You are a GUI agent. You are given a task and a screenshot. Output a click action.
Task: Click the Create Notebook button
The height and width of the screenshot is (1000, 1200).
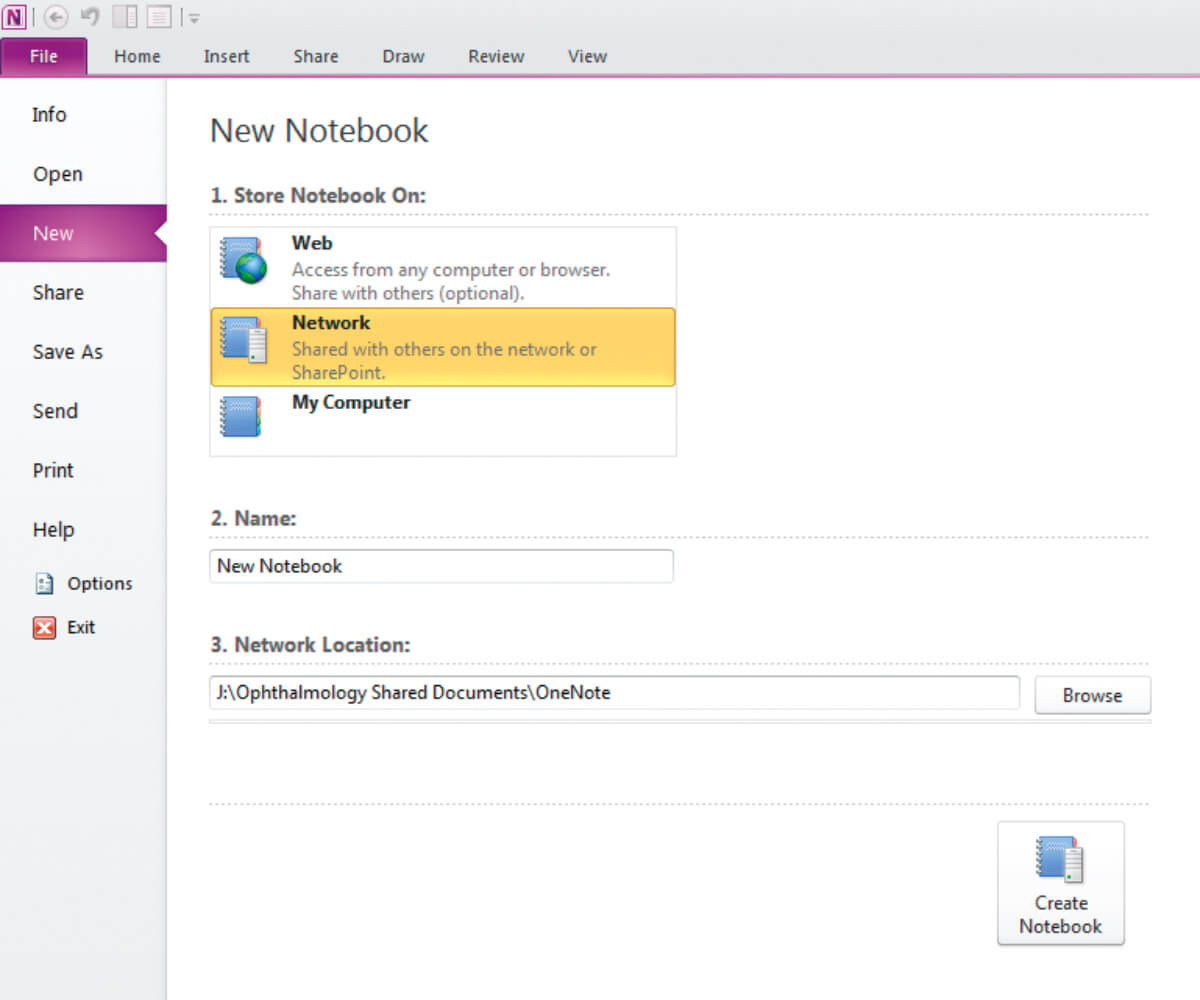click(1060, 883)
